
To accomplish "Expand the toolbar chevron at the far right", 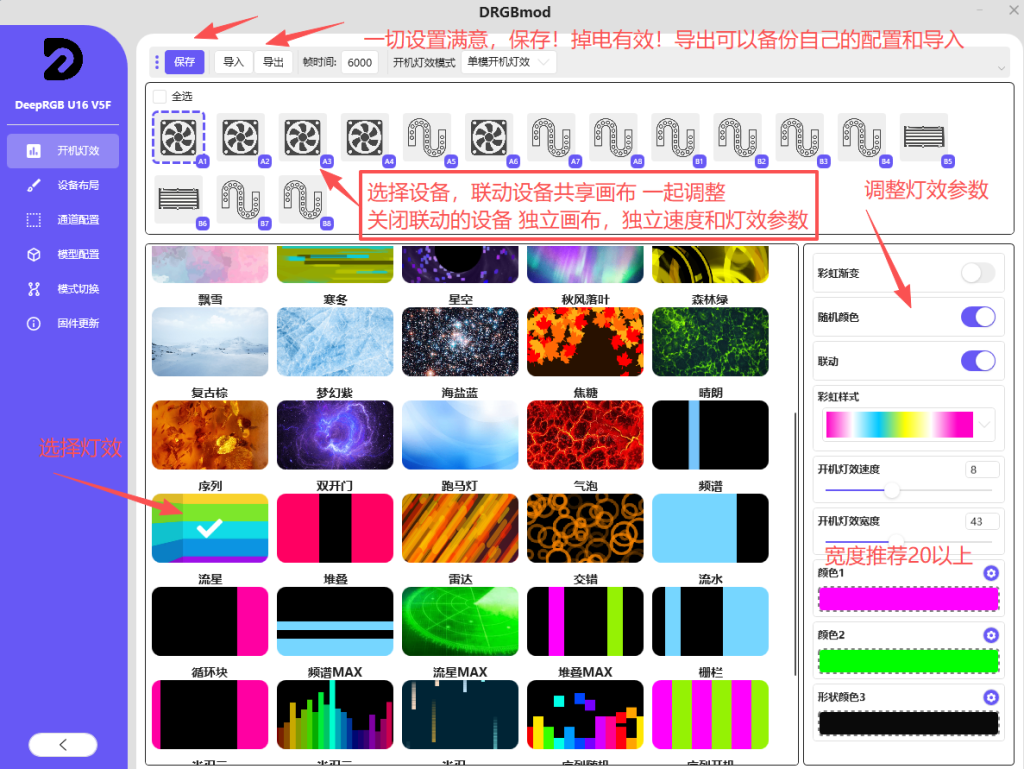I will pos(1002,68).
